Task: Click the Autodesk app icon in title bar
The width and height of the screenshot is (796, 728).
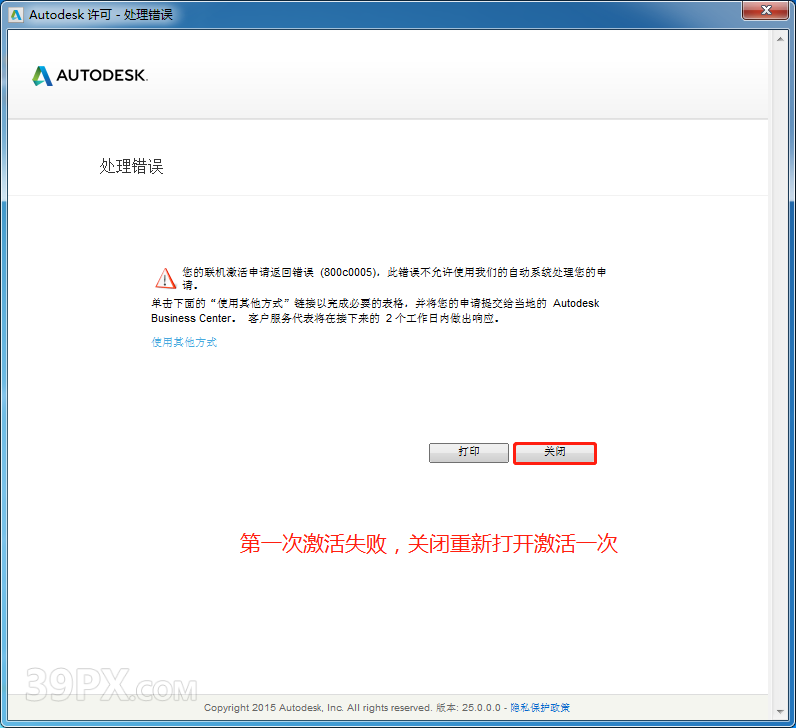Action: click(15, 14)
